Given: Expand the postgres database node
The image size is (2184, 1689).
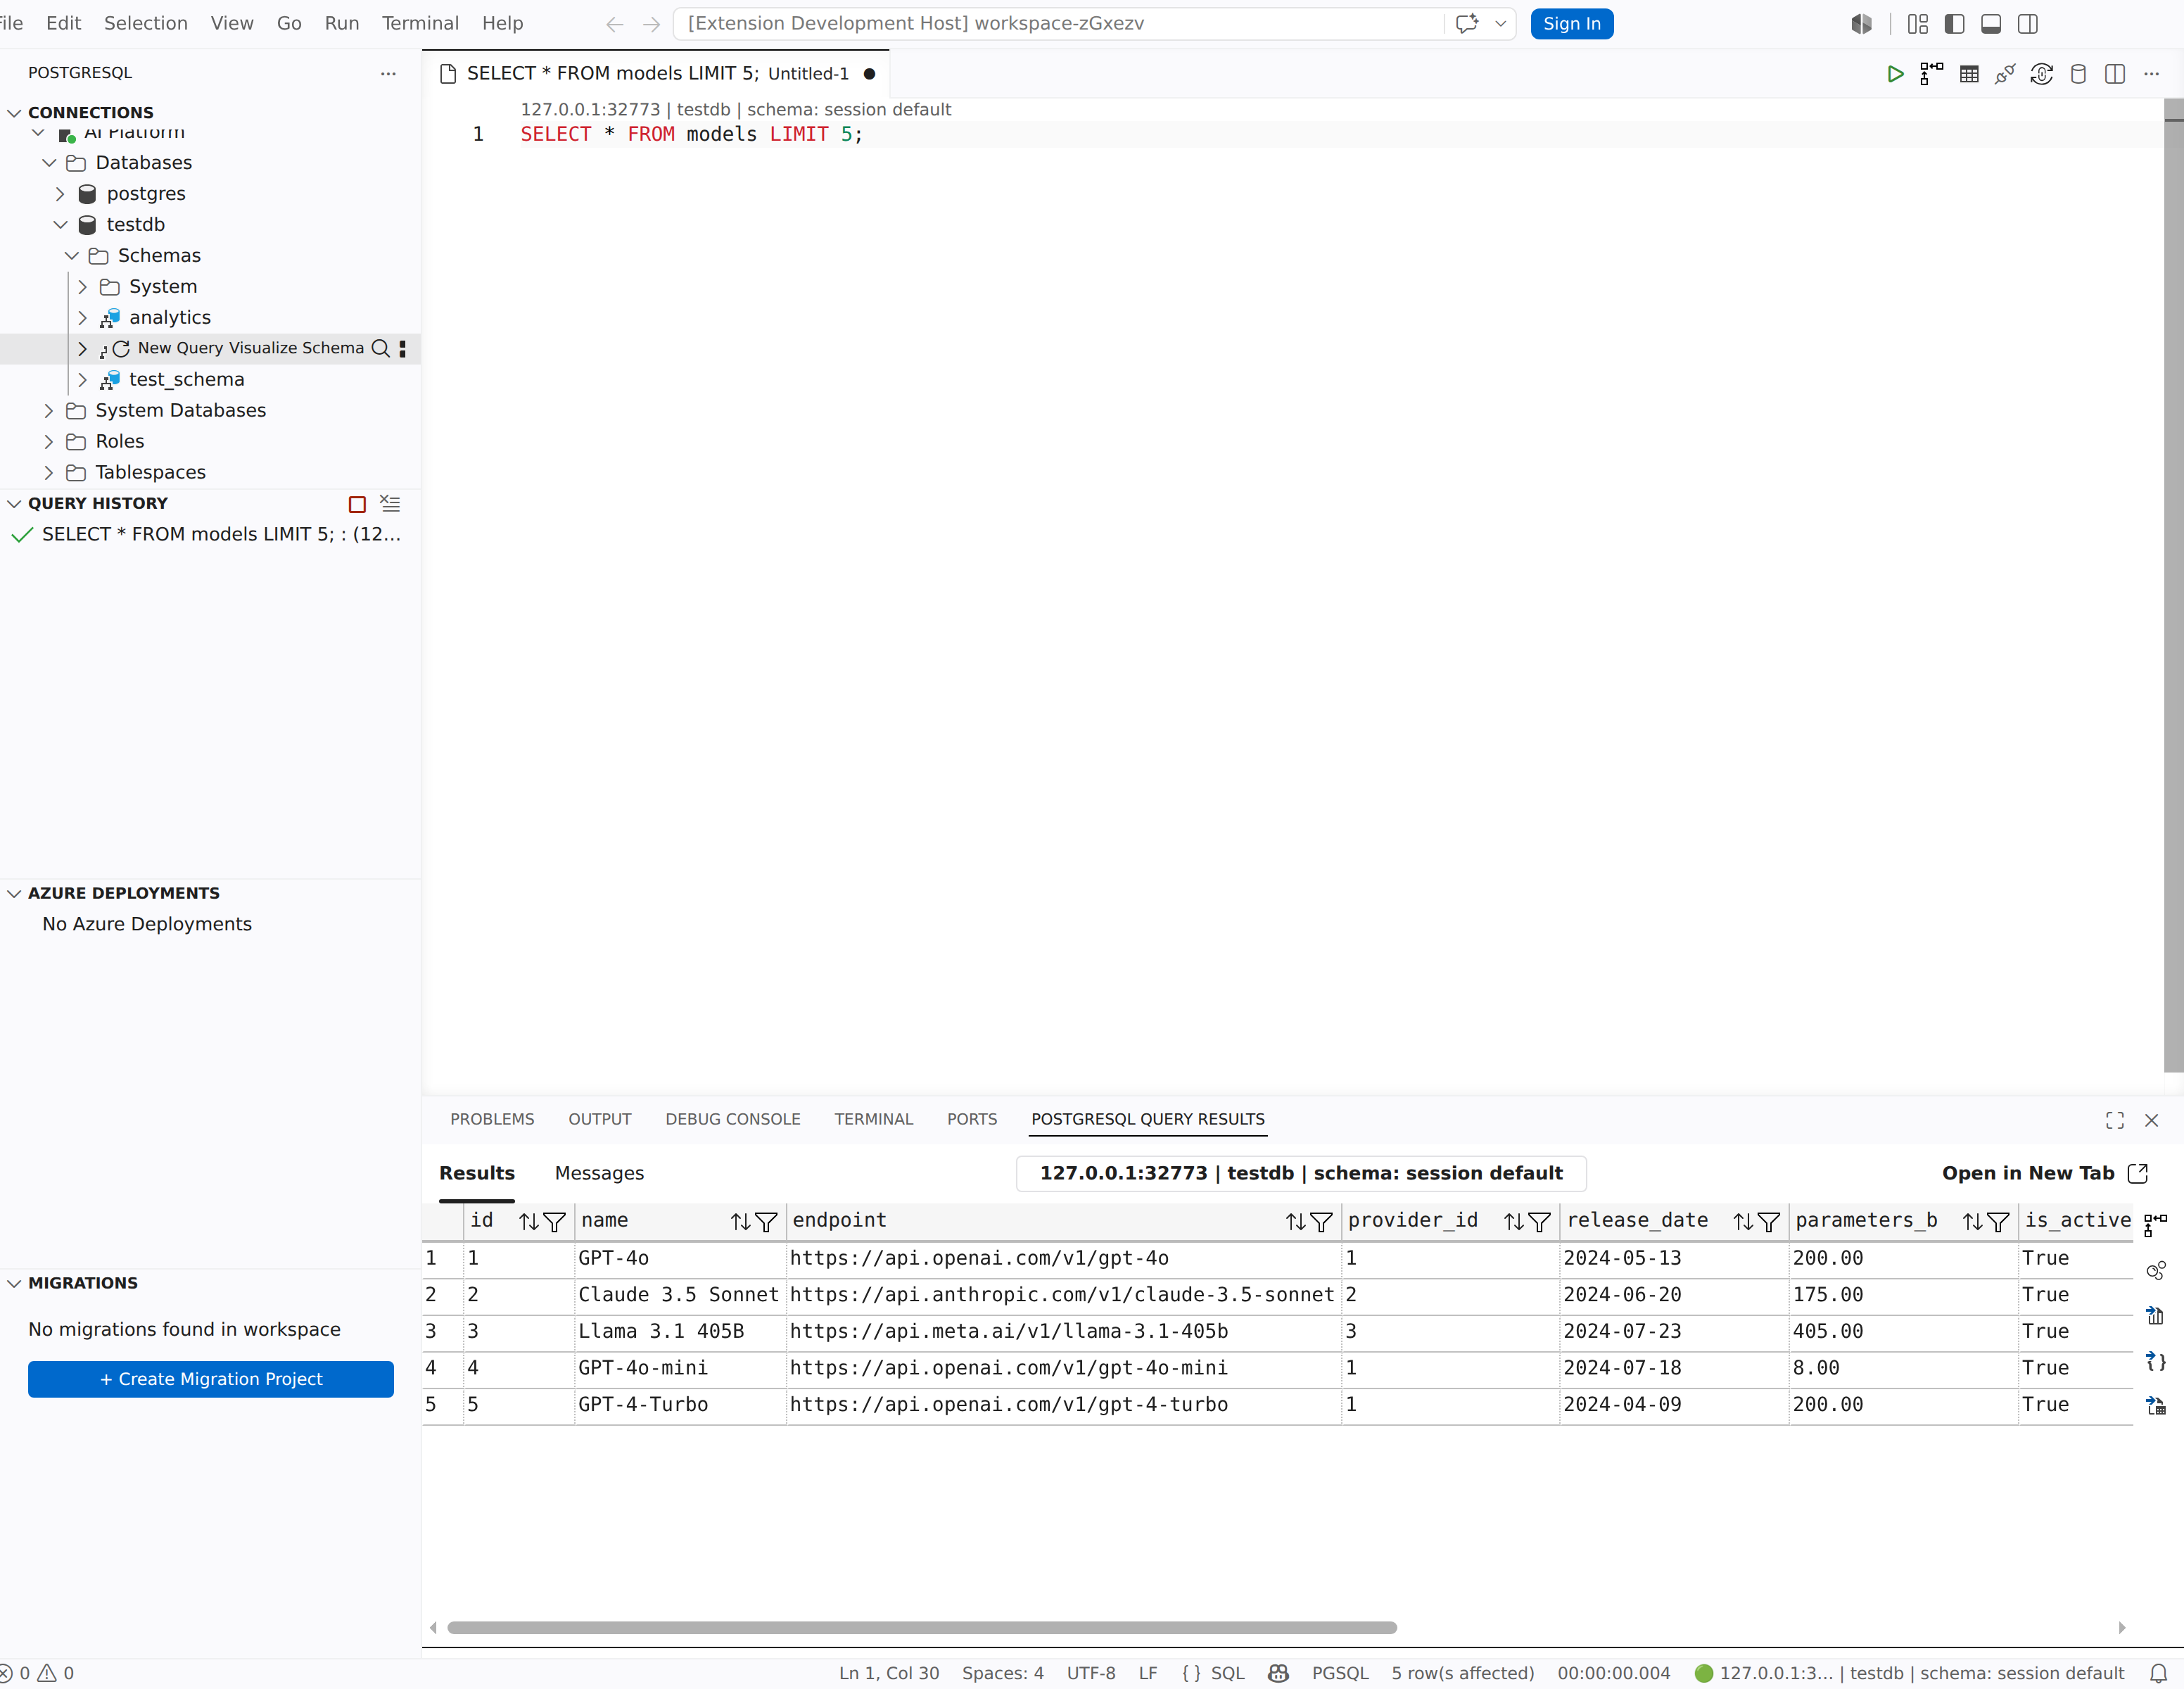Looking at the screenshot, I should (60, 194).
